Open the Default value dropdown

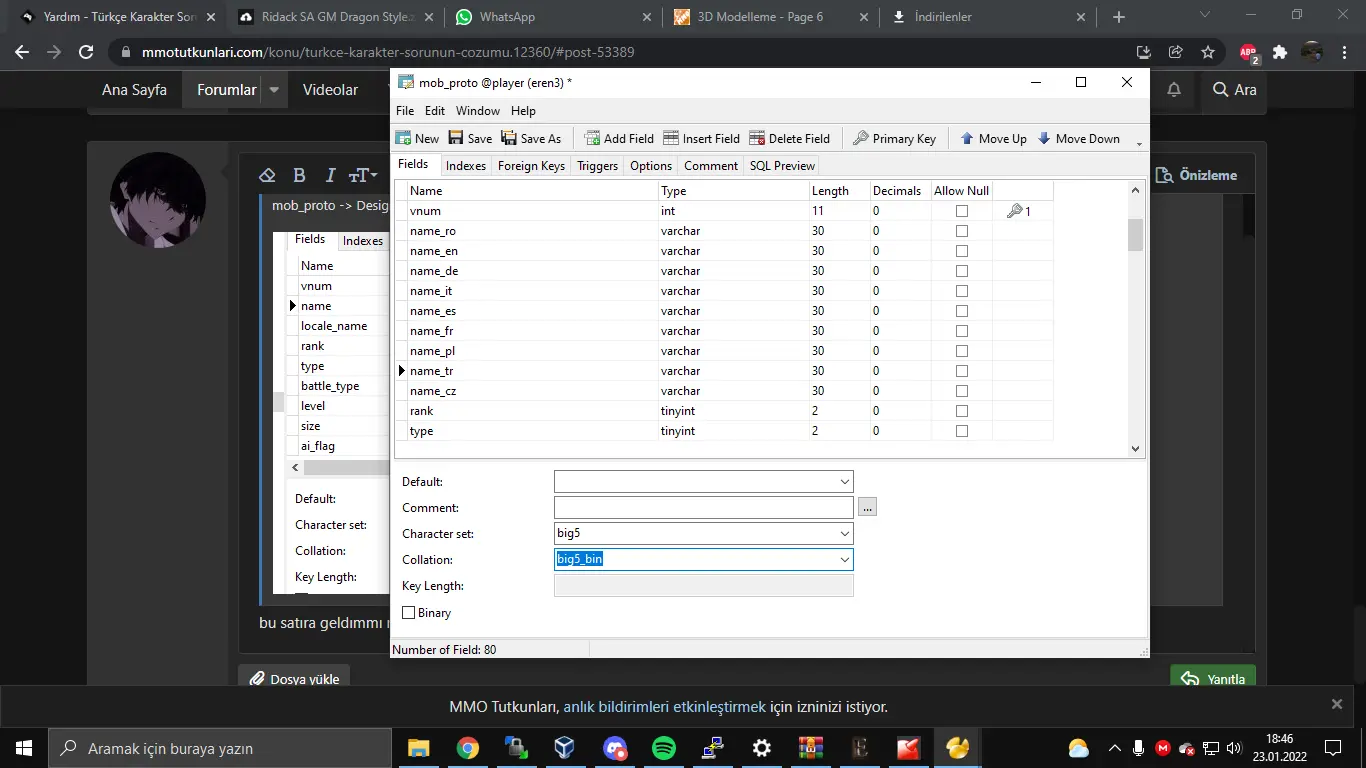tap(845, 482)
